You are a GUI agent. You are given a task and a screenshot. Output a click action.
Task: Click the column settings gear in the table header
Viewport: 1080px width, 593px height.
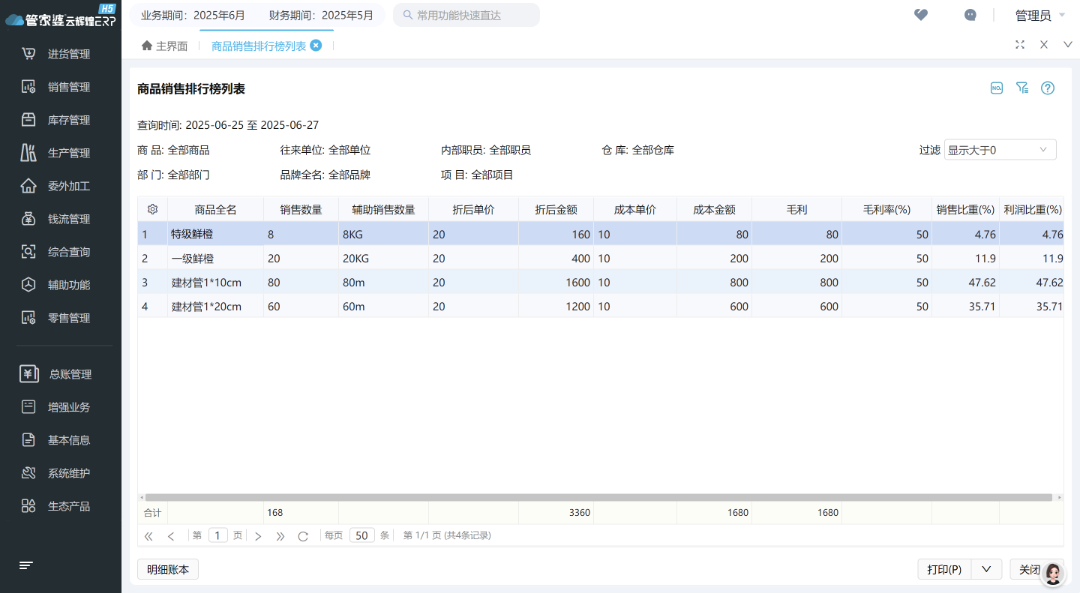point(153,208)
